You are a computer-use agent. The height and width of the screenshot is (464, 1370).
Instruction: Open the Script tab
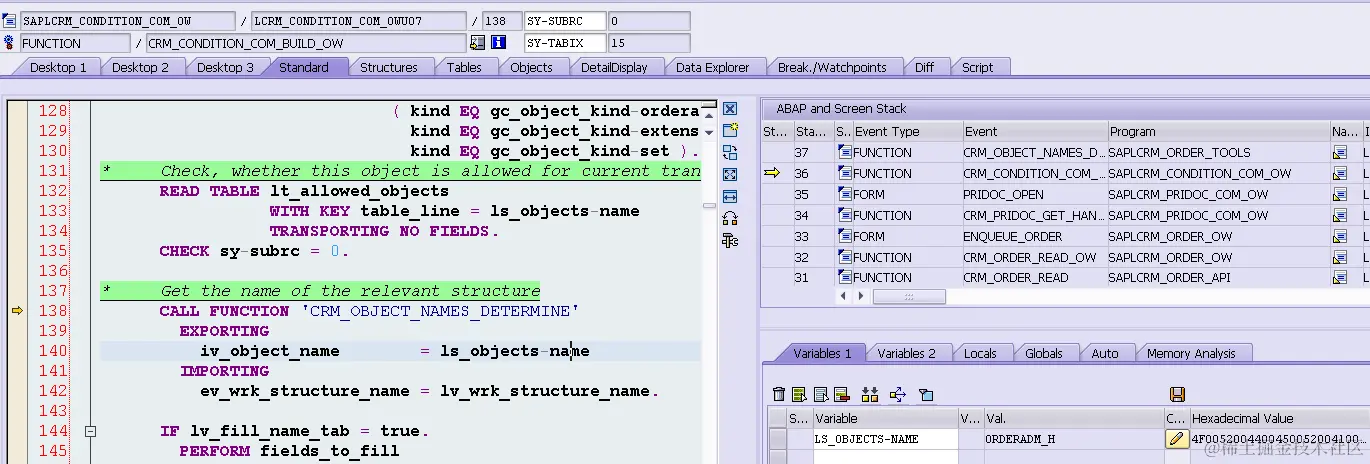[x=978, y=67]
